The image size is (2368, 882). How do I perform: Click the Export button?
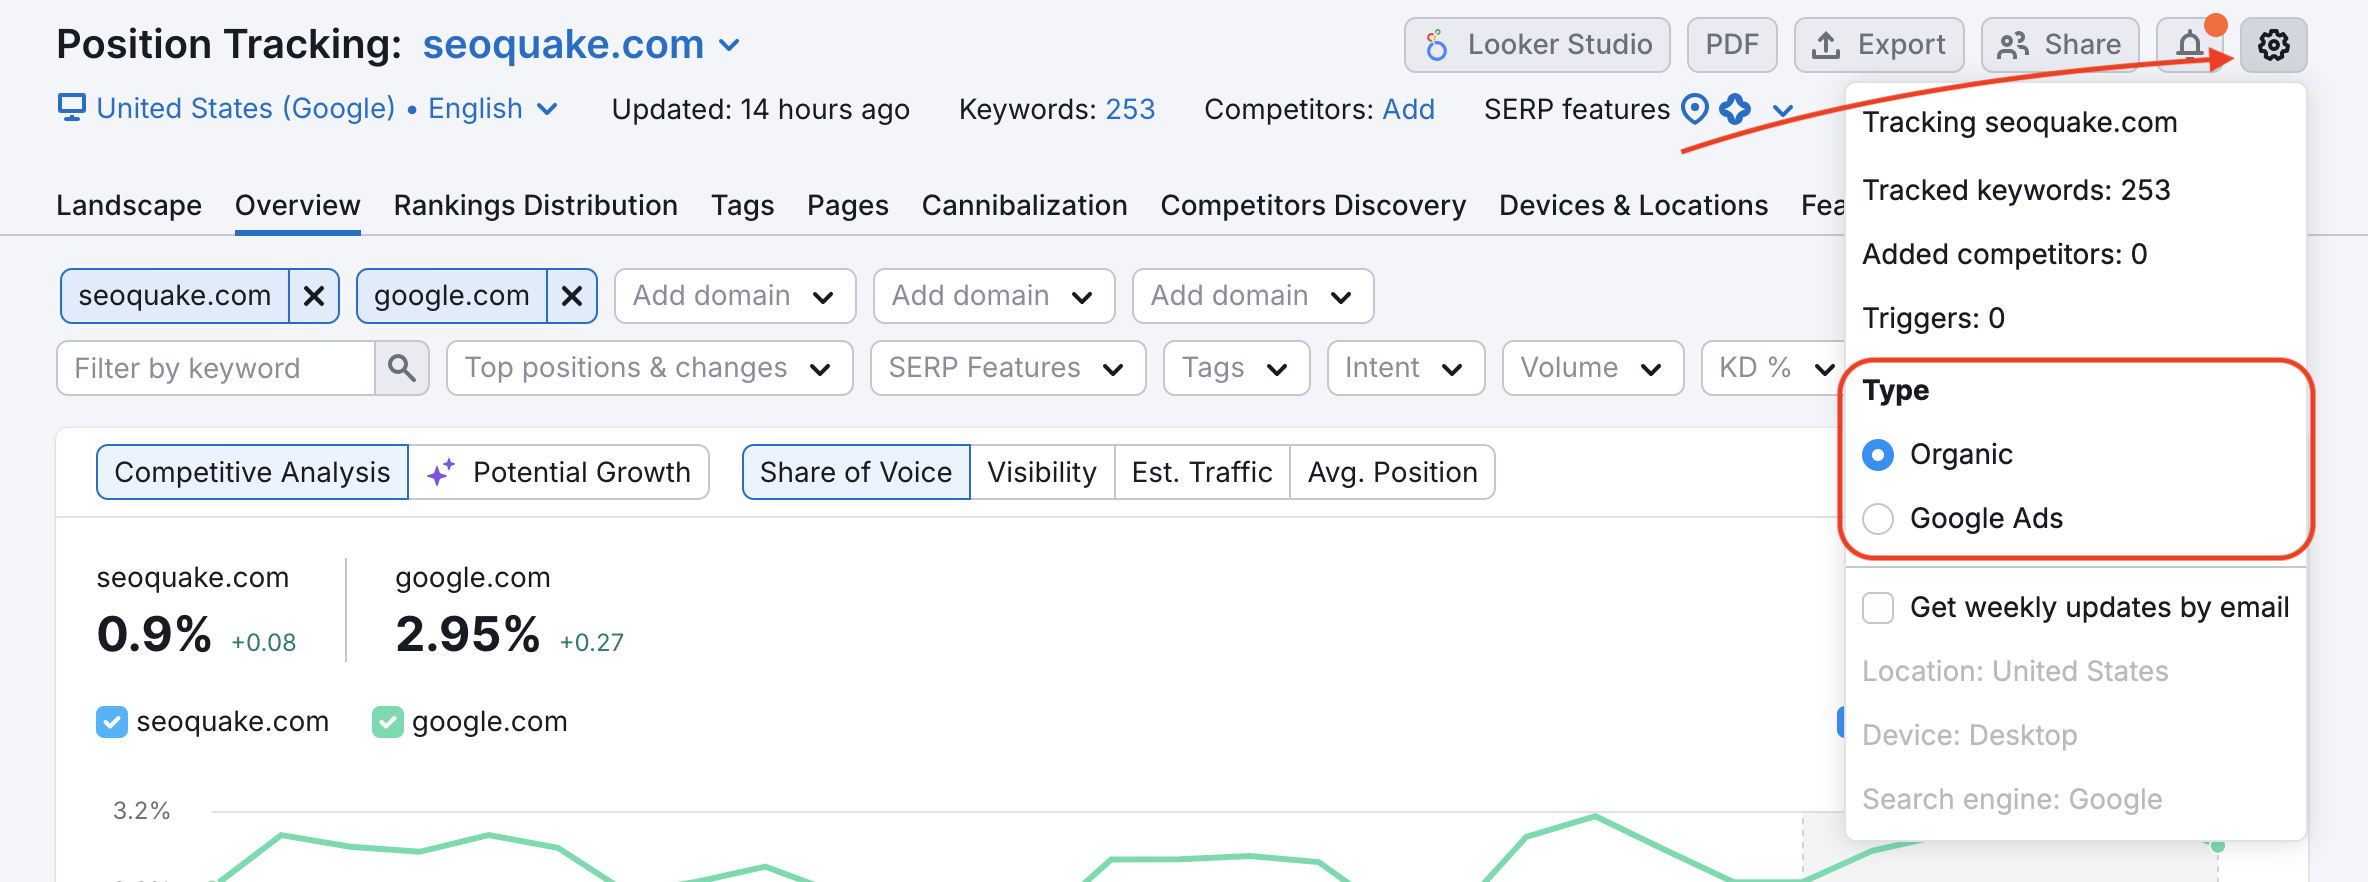[1879, 45]
